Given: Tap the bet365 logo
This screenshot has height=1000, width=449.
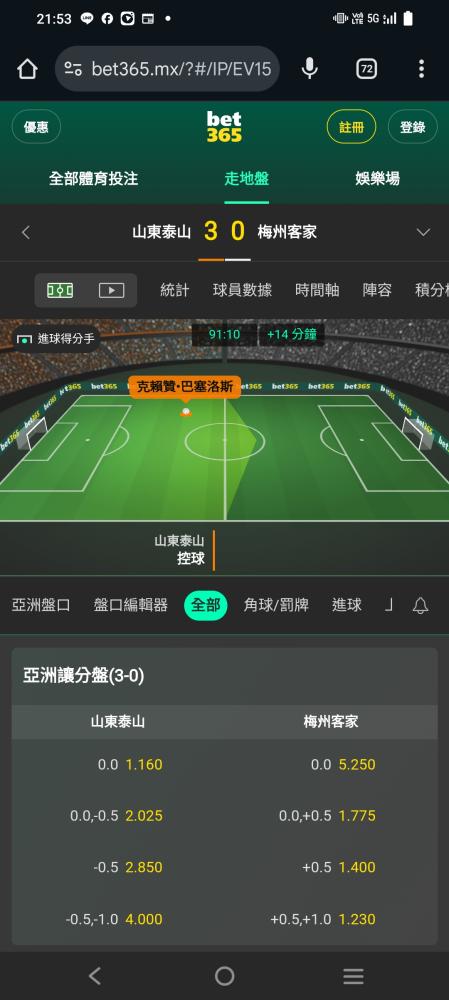Looking at the screenshot, I should tap(224, 126).
